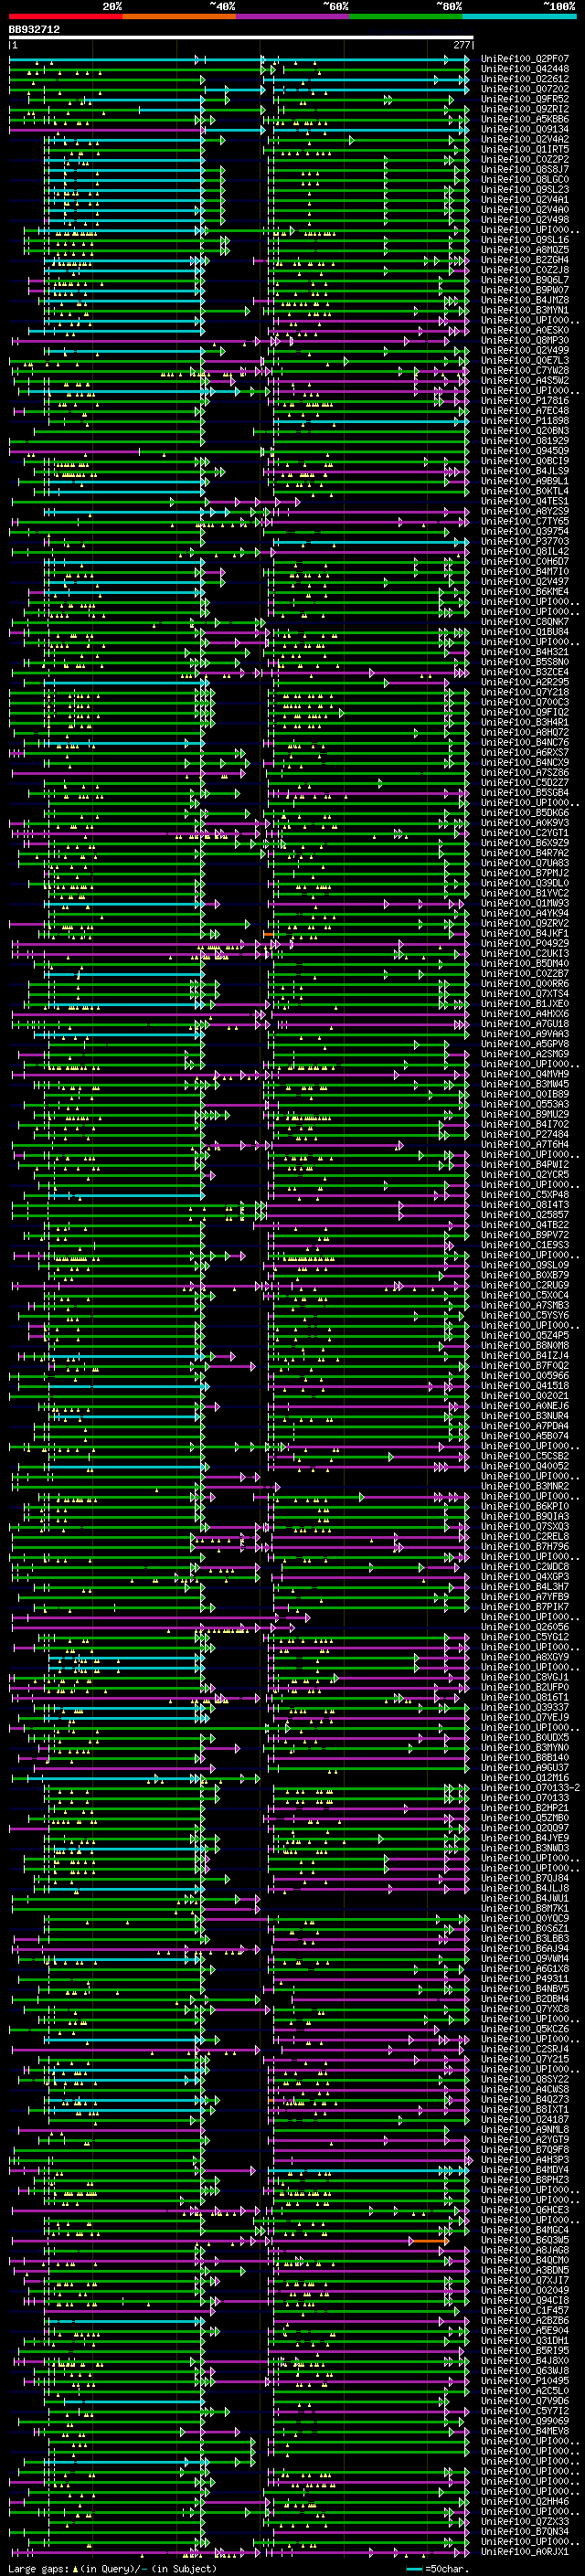
Task: Select the UniRef100_Q8IL42 label
Action: (525, 551)
